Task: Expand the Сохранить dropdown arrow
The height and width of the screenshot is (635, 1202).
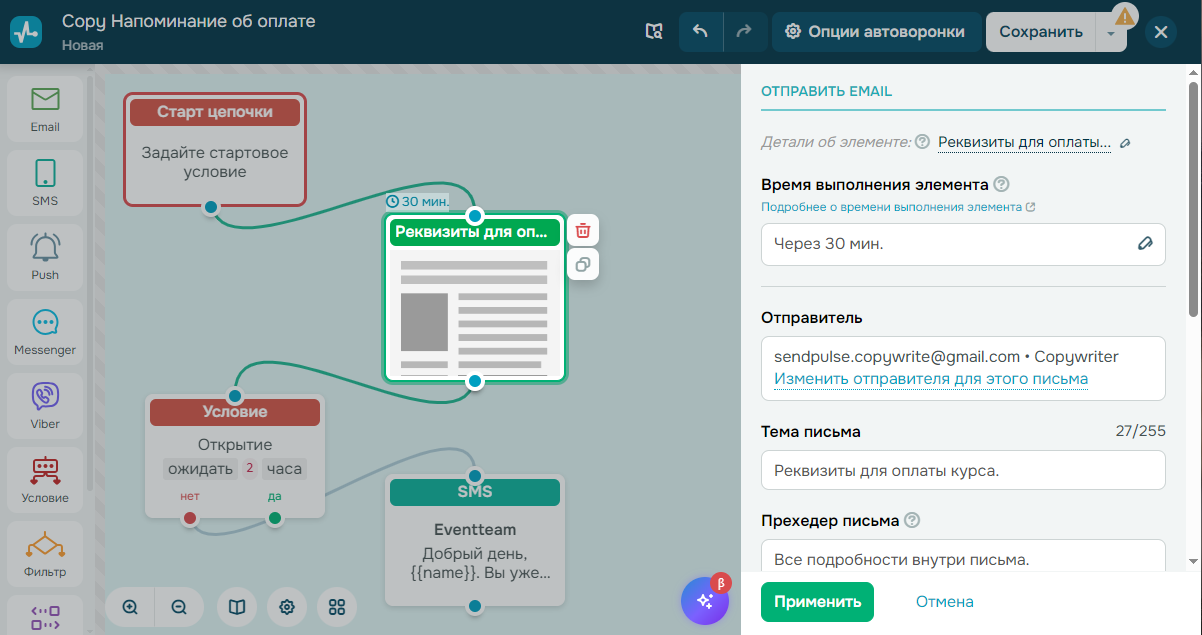Action: click(1112, 31)
